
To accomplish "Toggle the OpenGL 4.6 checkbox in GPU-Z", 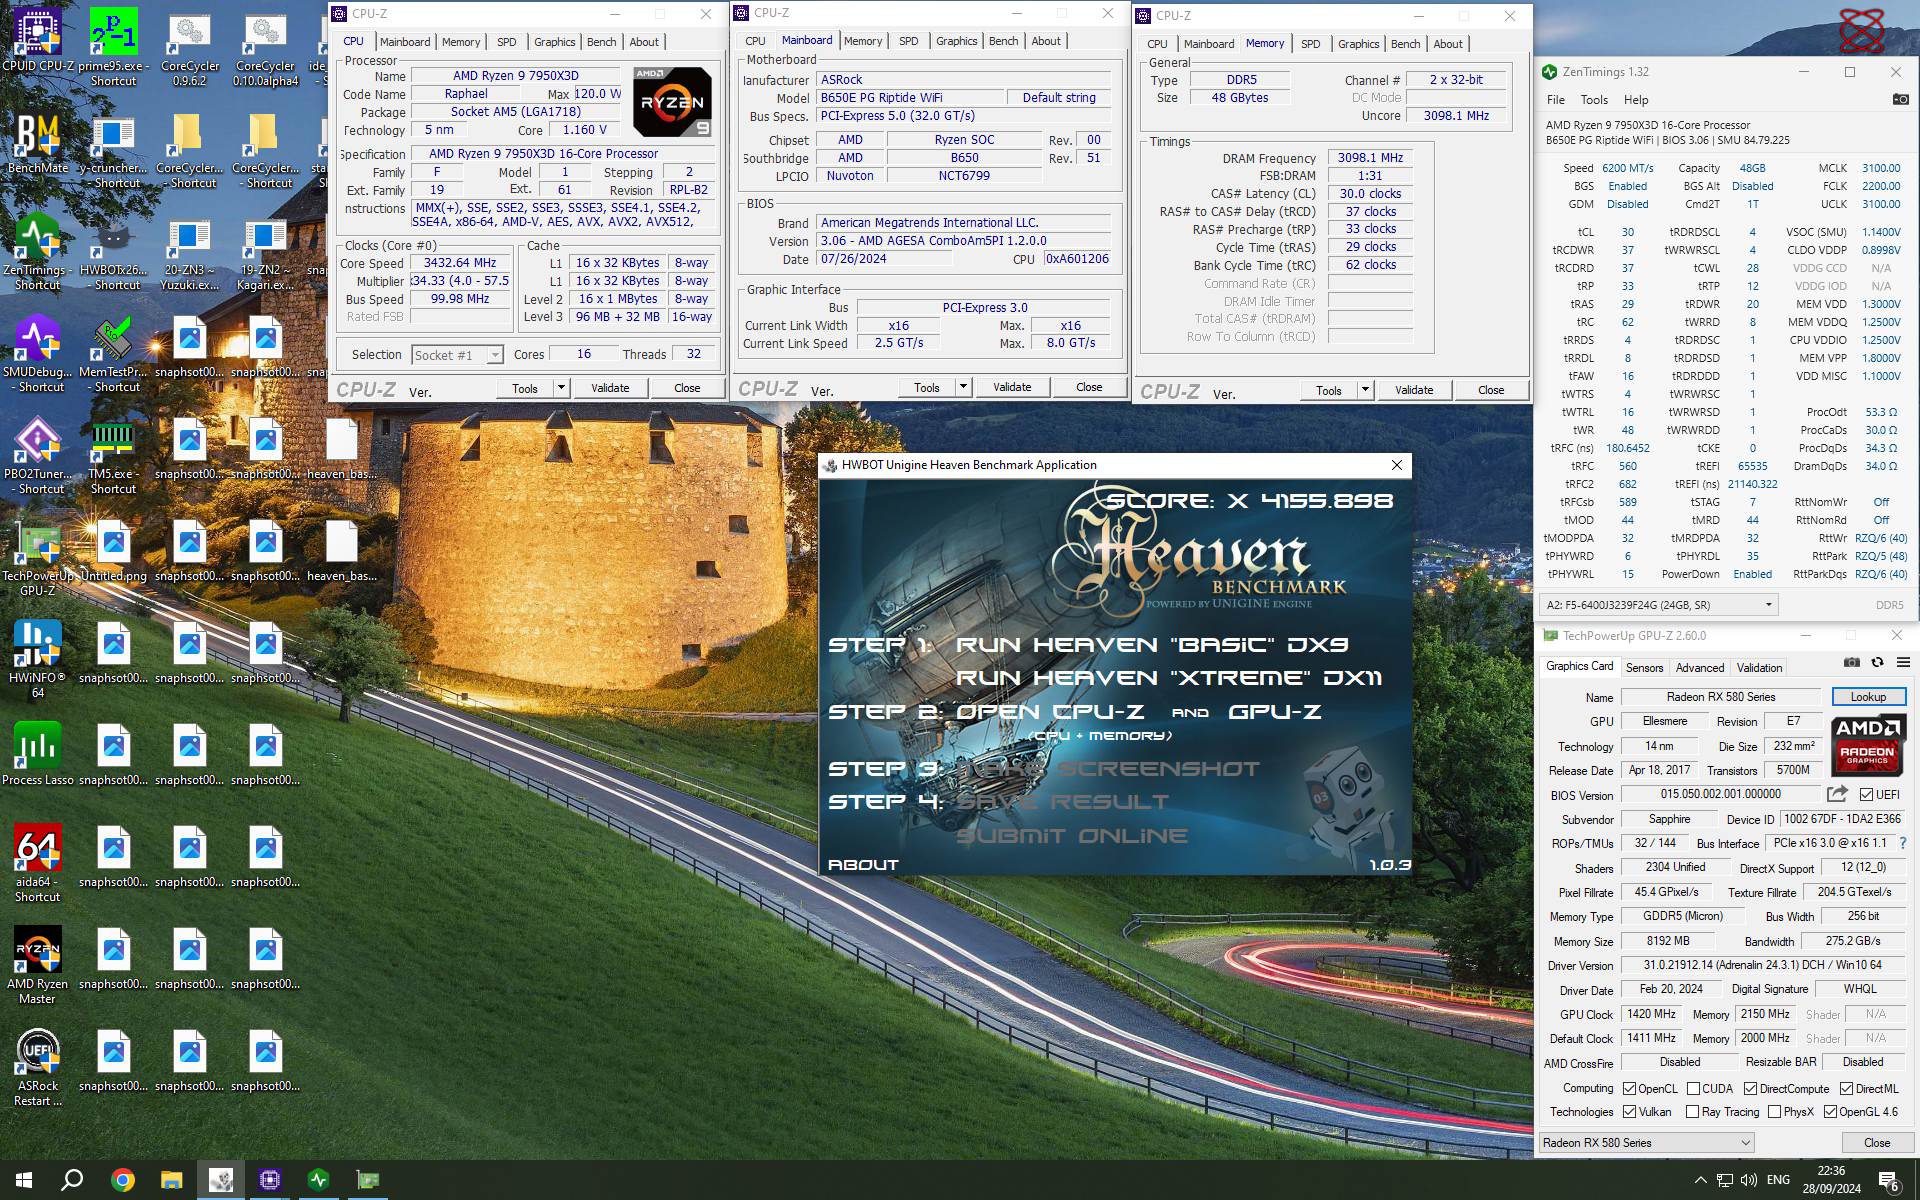I will tap(1830, 1112).
